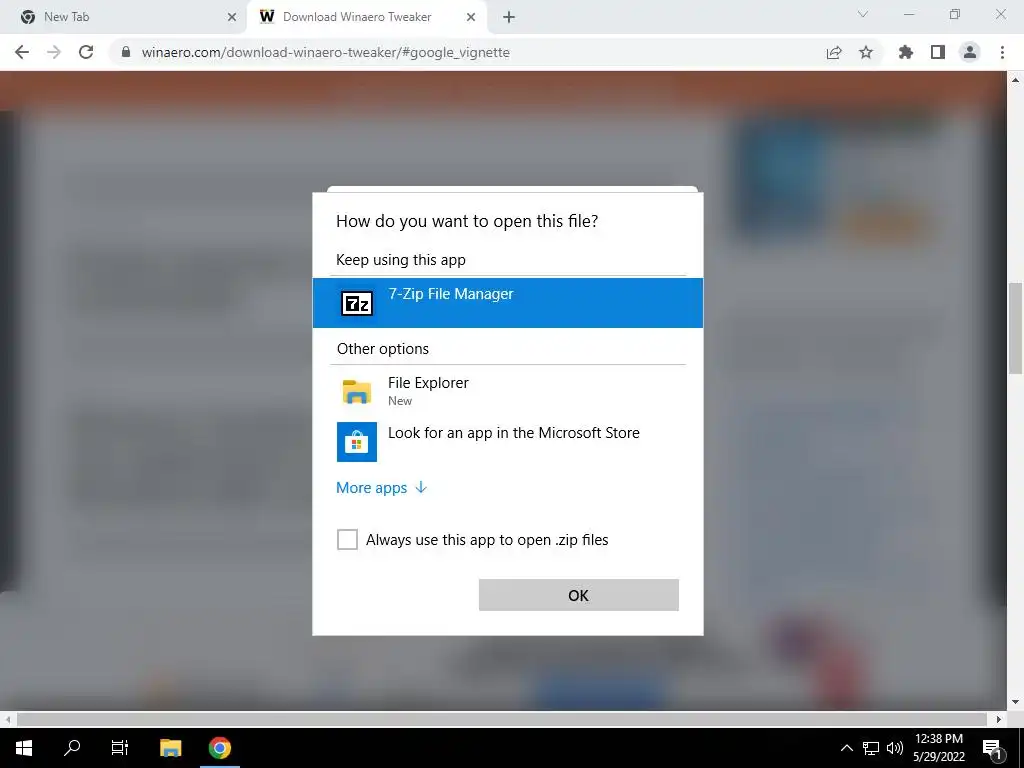Screen dimensions: 1024x768
Task: Open Chrome three-dot menu
Action: pos(1002,52)
